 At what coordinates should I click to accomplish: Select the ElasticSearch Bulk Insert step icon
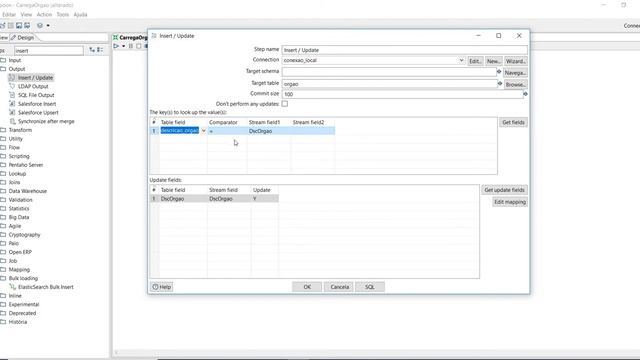coord(12,287)
